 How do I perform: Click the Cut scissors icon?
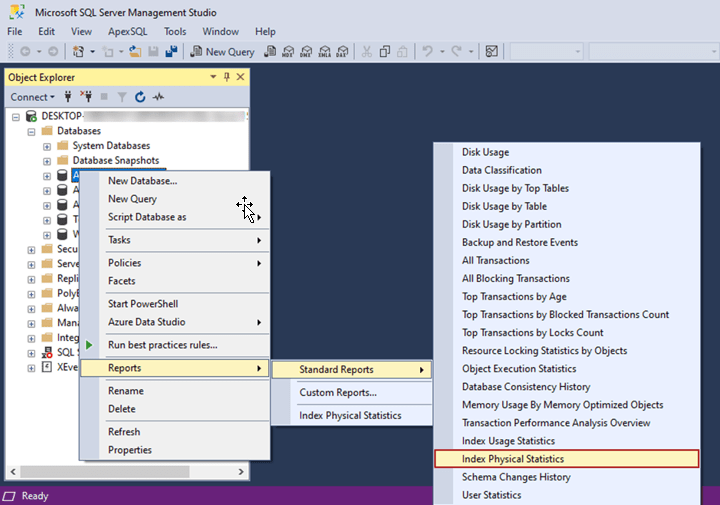coord(366,52)
